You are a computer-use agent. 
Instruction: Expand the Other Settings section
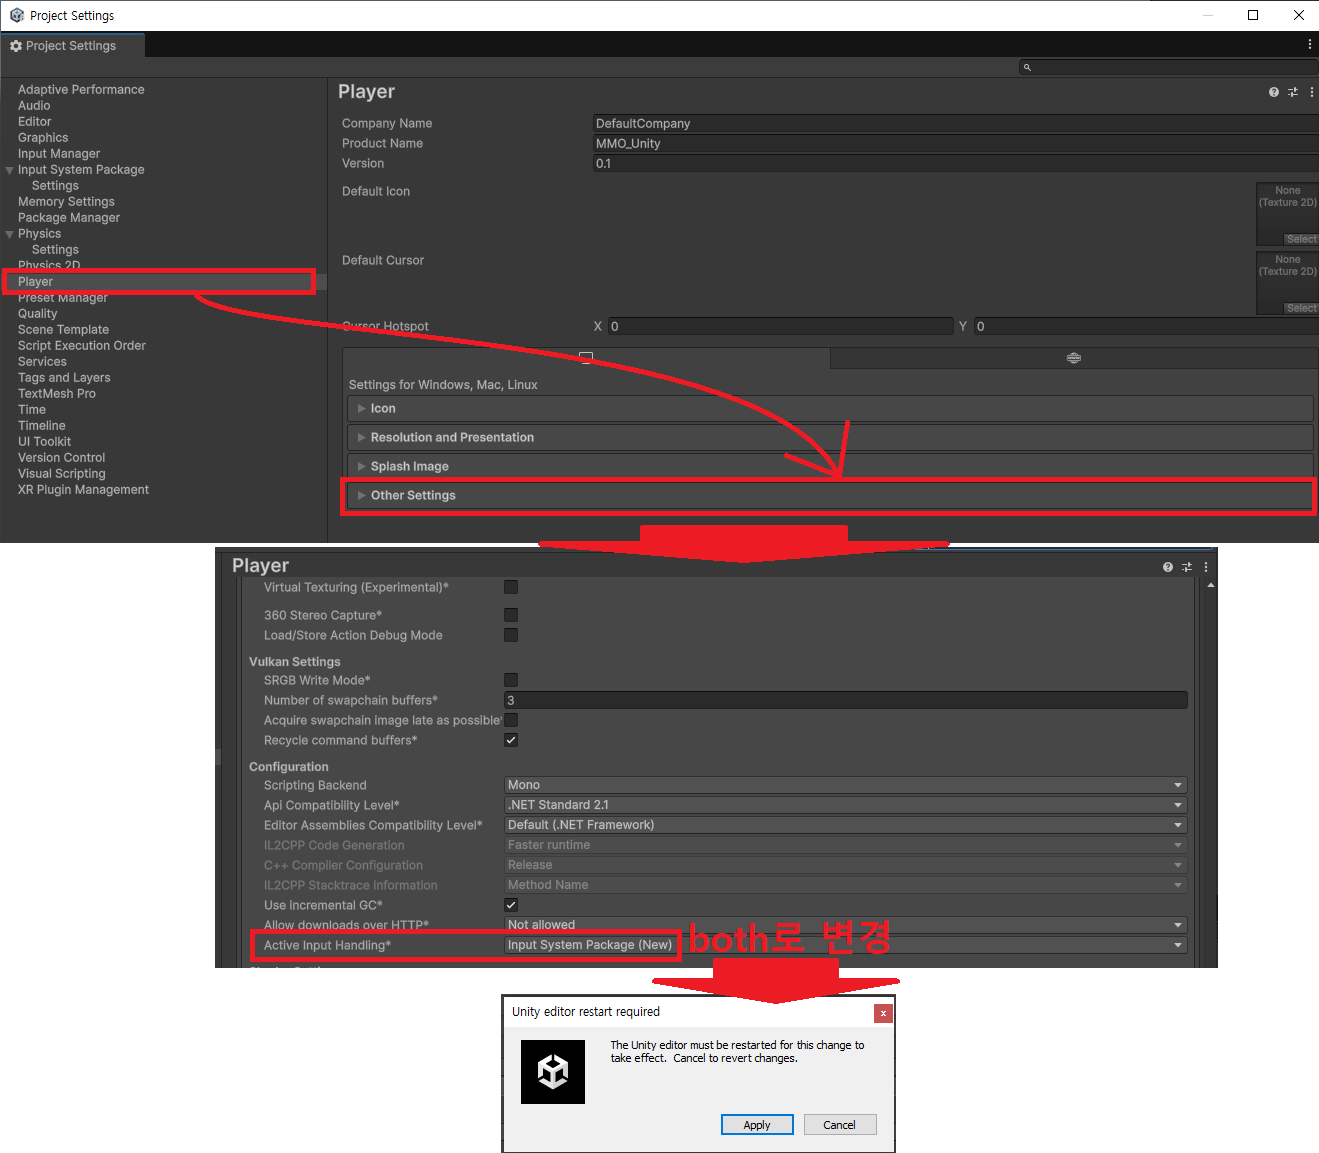point(830,495)
